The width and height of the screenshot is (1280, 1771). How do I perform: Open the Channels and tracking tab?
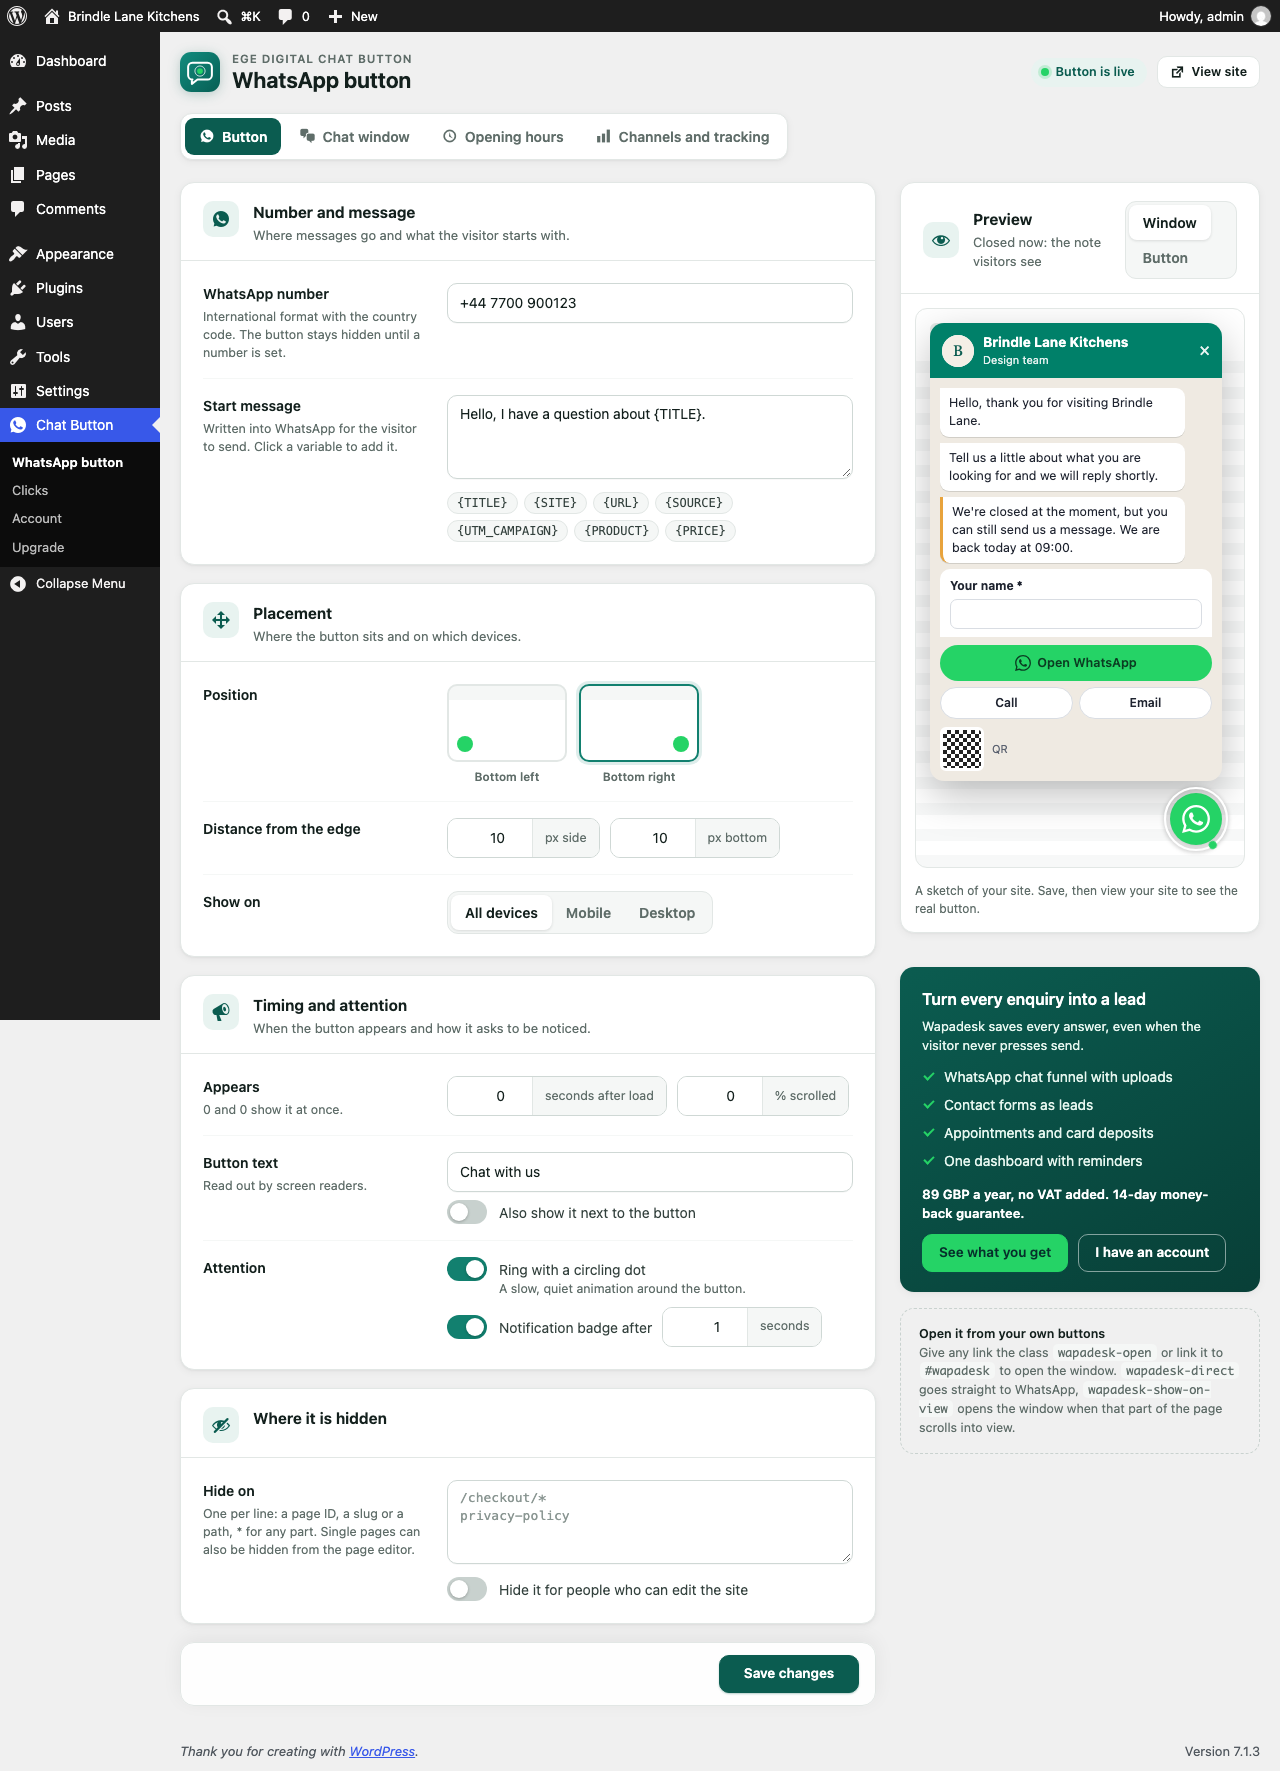[x=683, y=137]
